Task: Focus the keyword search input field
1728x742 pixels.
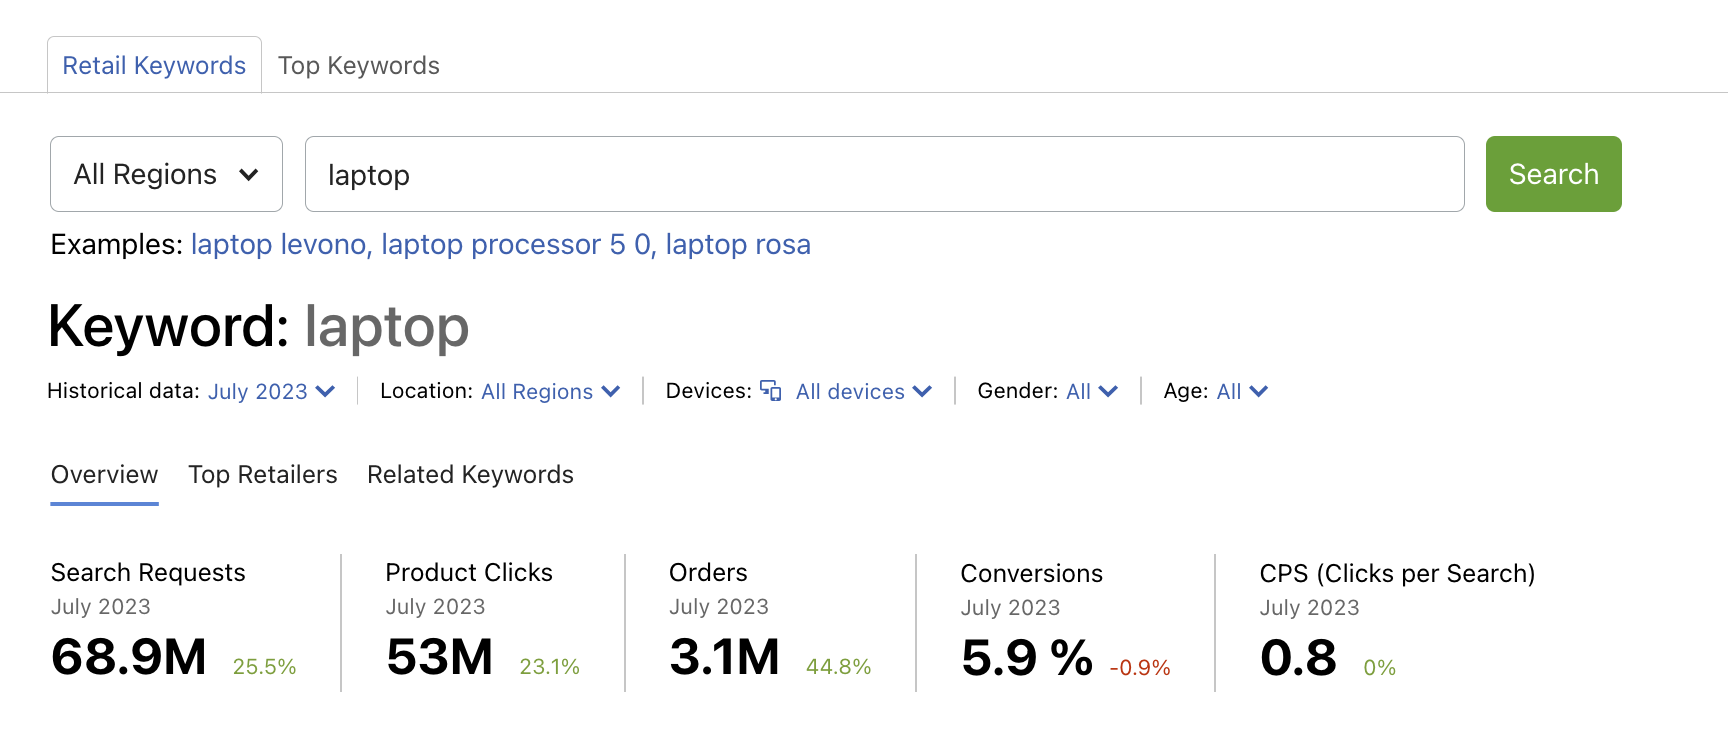Action: [x=884, y=174]
